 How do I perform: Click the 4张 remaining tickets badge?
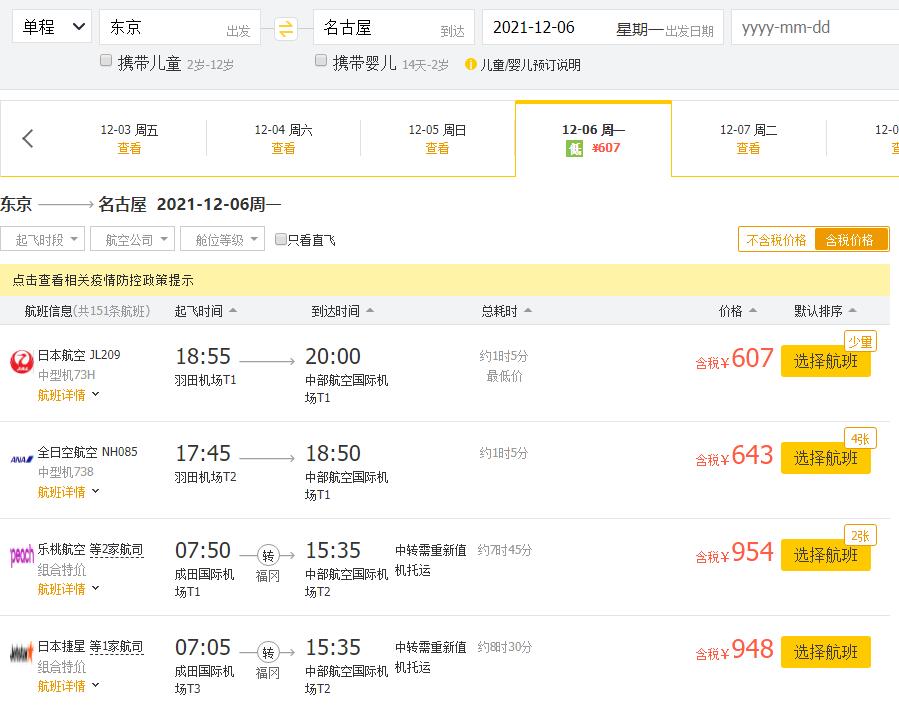pos(860,439)
